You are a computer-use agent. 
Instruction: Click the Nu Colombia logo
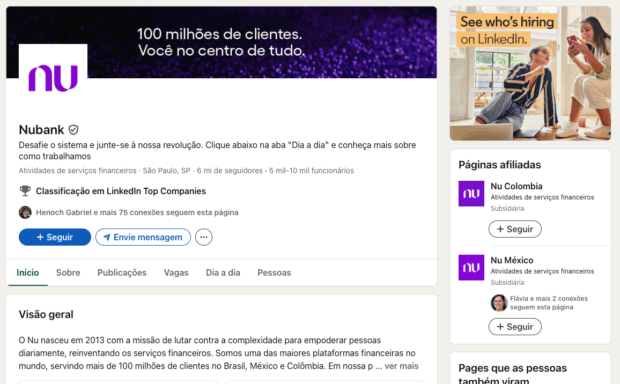471,194
